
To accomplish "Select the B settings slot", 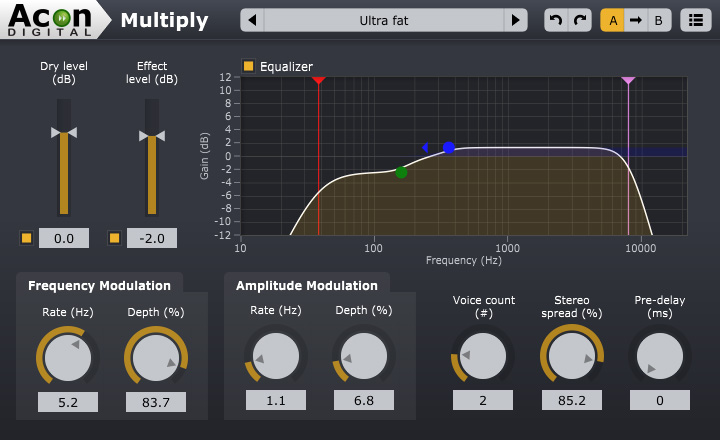I will (x=659, y=20).
